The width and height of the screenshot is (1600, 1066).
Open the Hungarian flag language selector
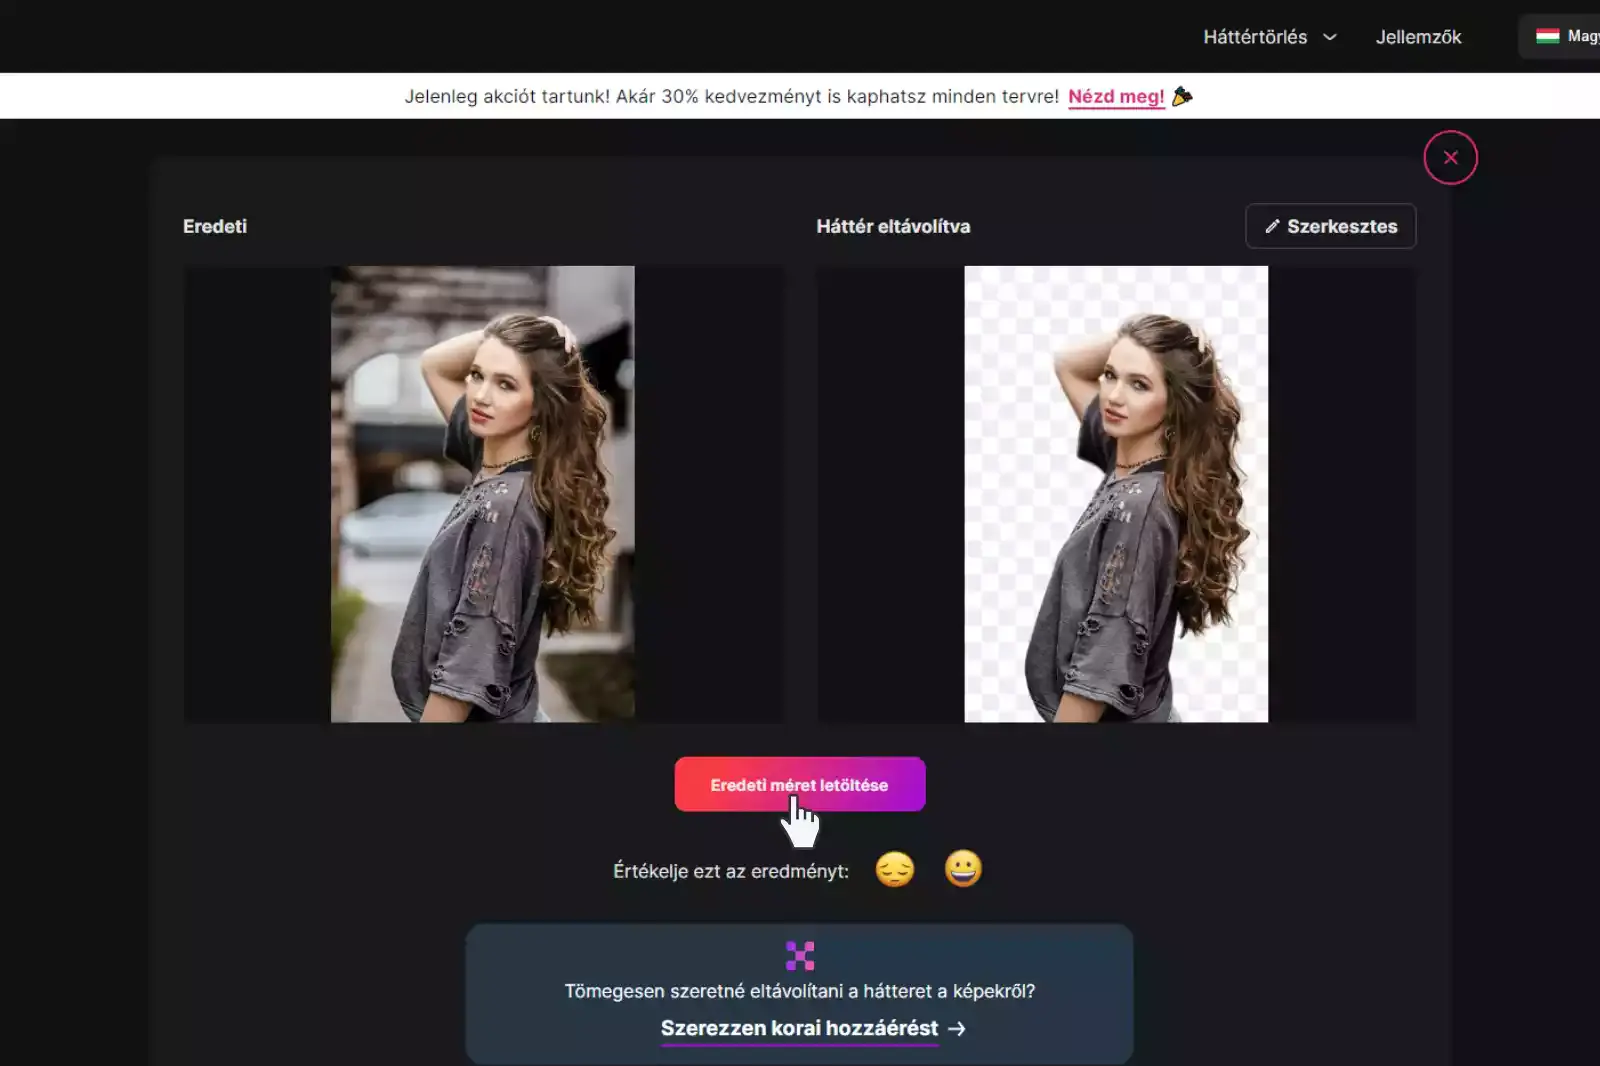tap(1561, 36)
